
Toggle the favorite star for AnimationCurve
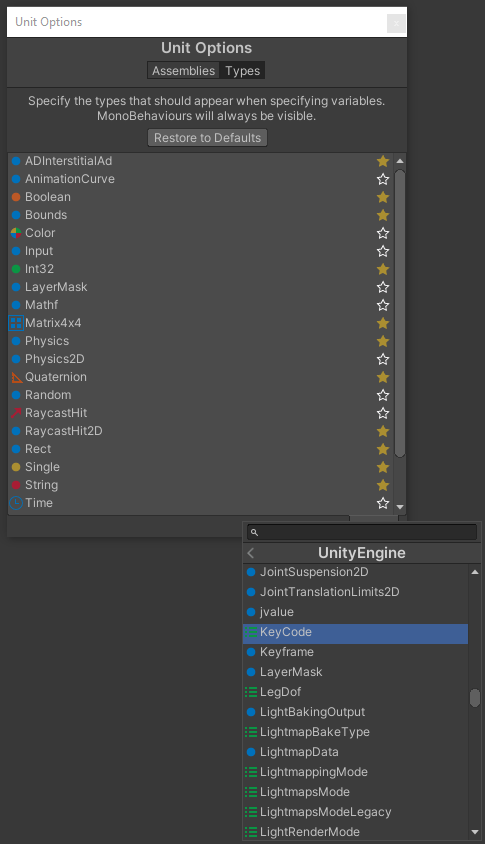point(383,179)
